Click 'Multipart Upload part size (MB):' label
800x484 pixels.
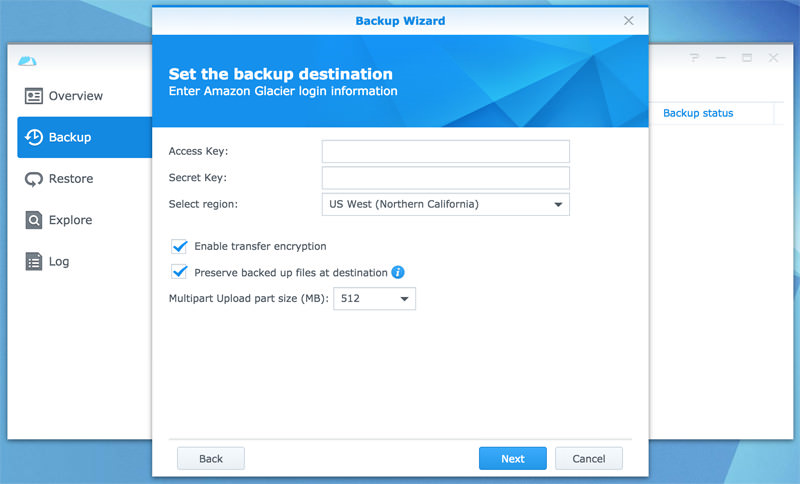coord(248,298)
